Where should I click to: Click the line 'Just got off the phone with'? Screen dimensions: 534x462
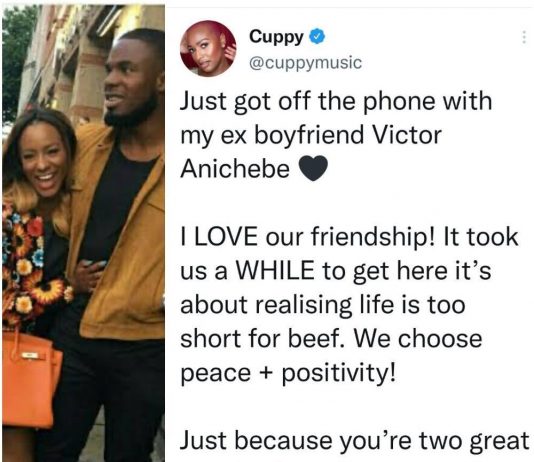[336, 101]
